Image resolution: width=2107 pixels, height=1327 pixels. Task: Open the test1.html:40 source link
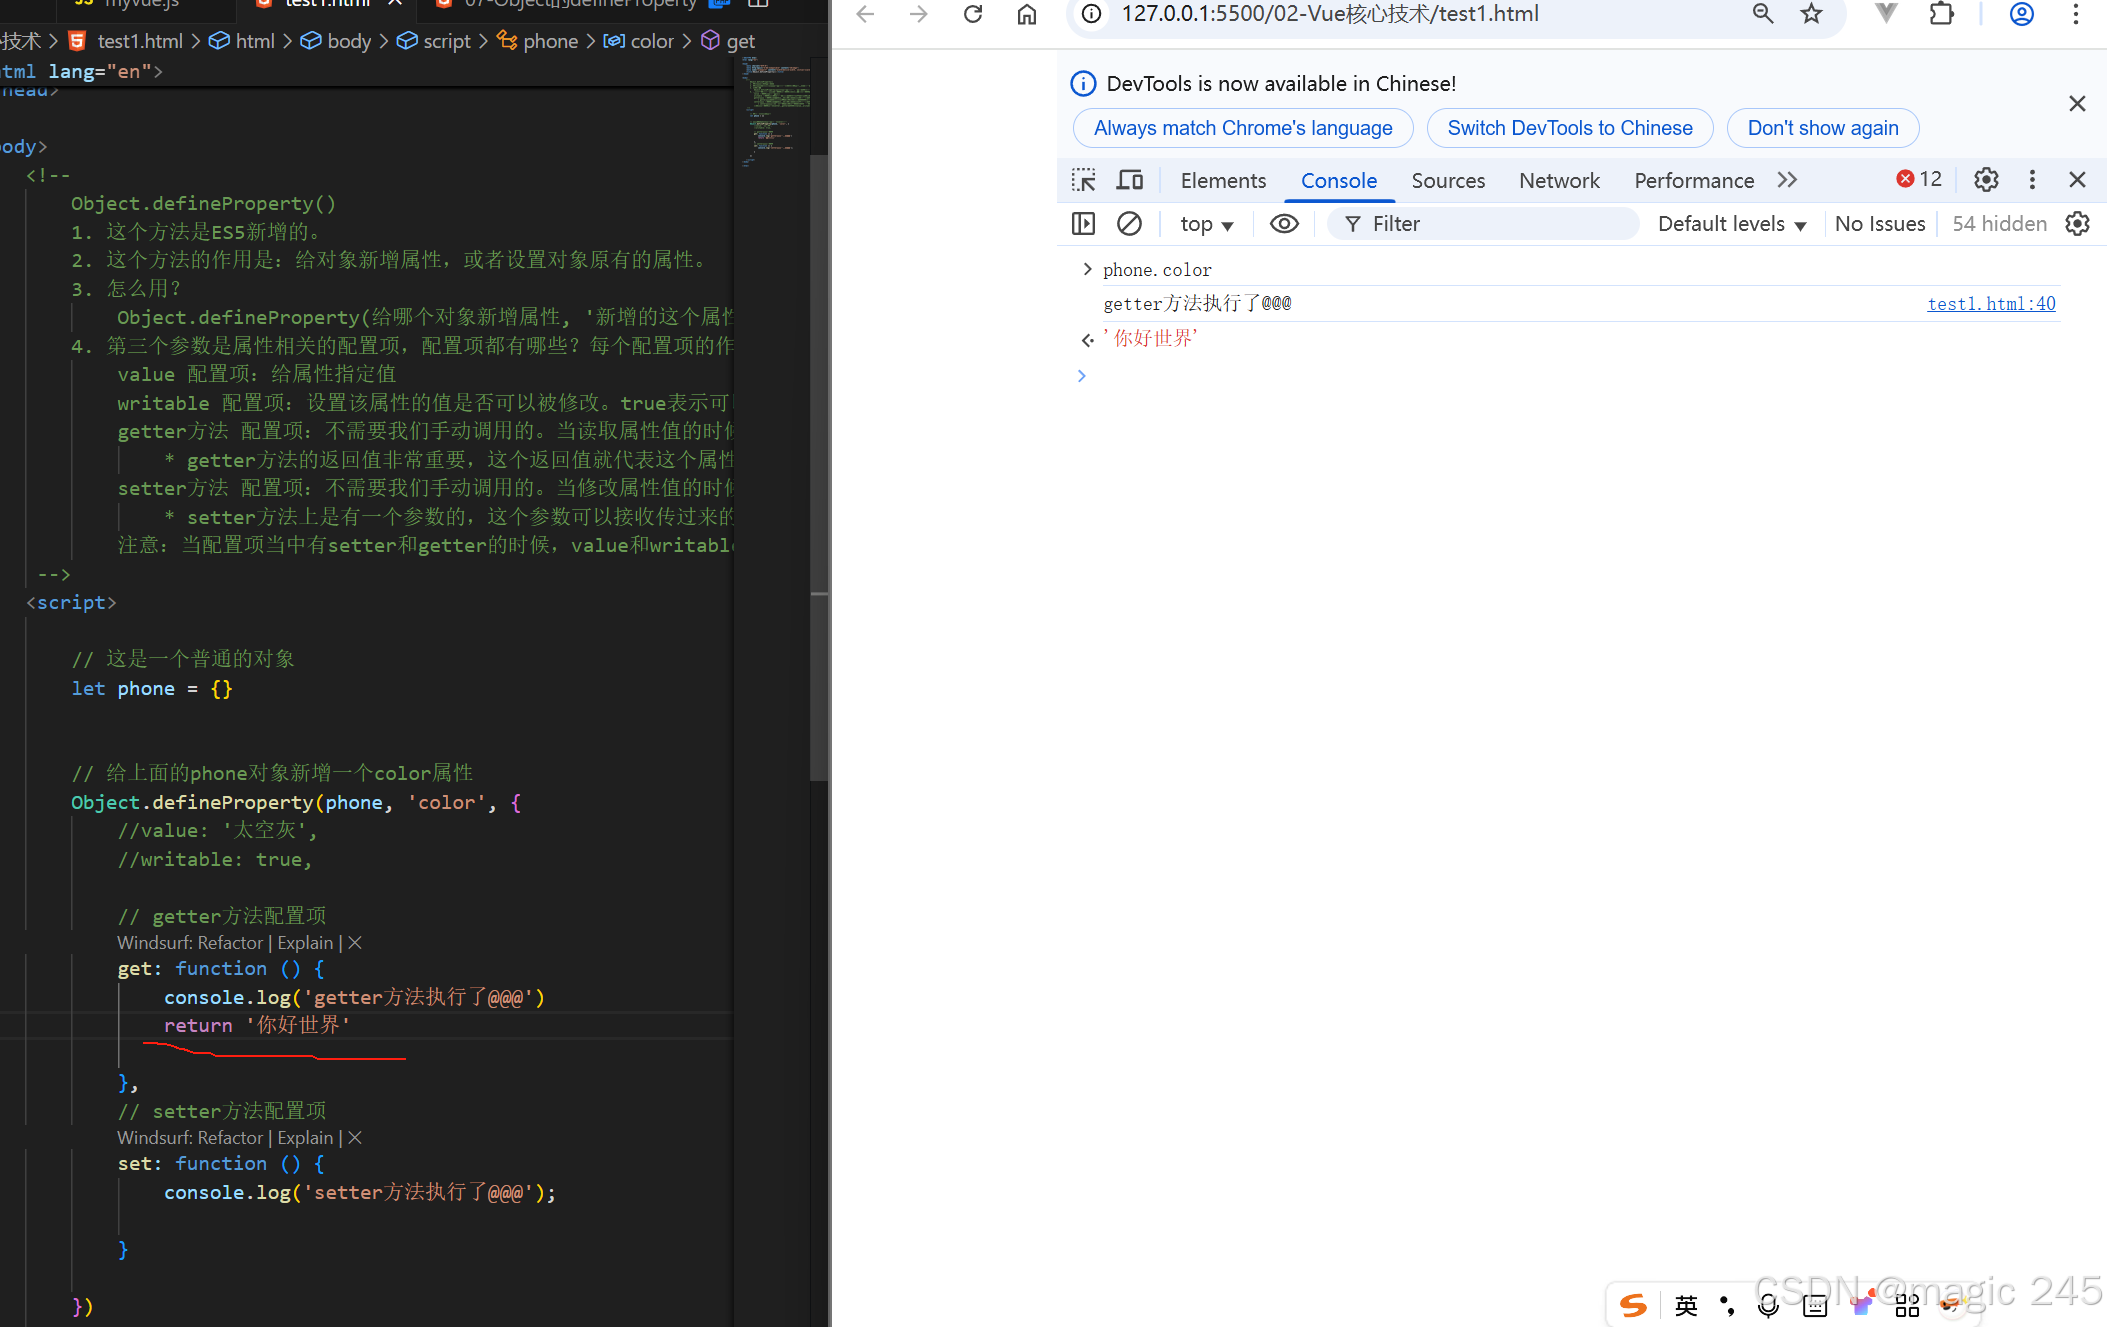(1991, 304)
